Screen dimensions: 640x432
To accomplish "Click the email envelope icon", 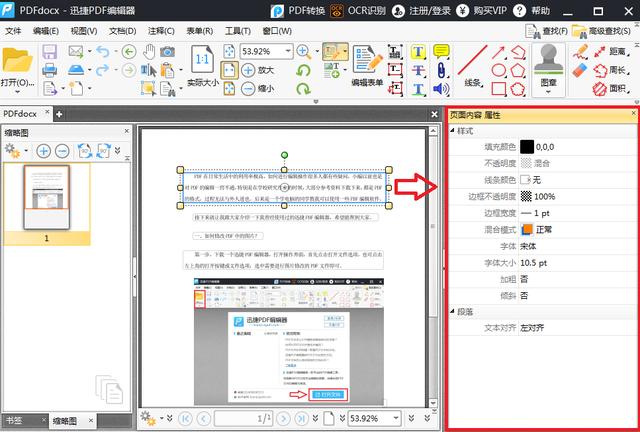I will [x=76, y=51].
